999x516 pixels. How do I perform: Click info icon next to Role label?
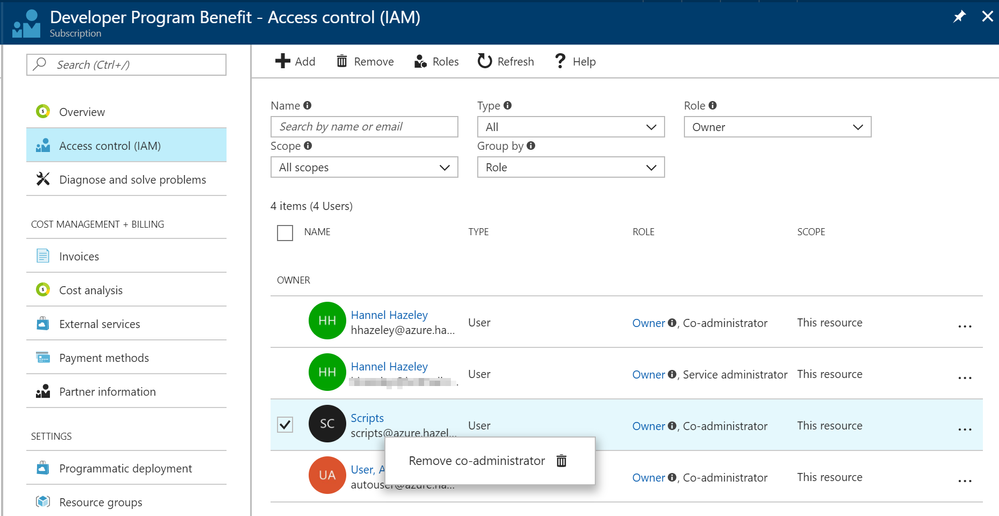click(x=712, y=105)
